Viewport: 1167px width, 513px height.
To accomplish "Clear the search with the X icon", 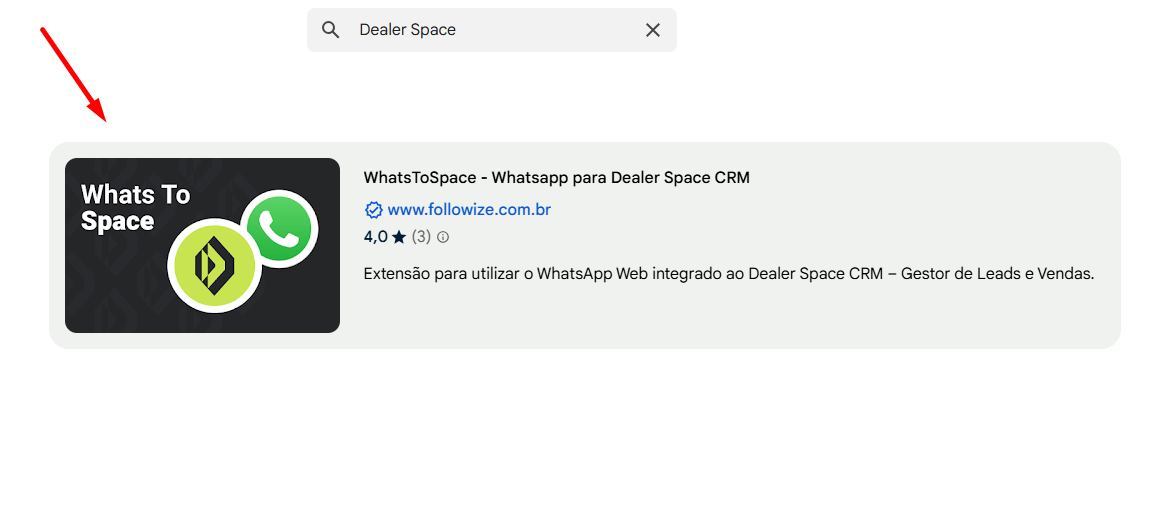I will [653, 30].
